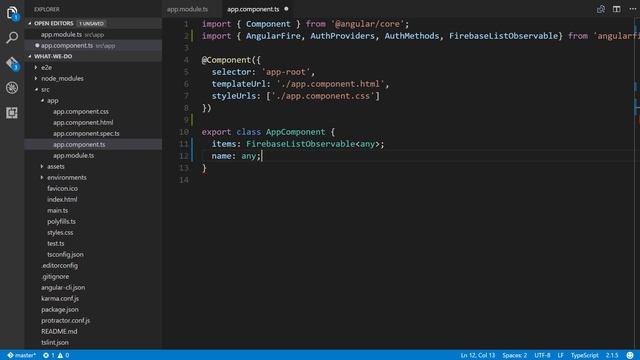Open the Search view in activity bar
The image size is (640, 360).
pos(12,38)
